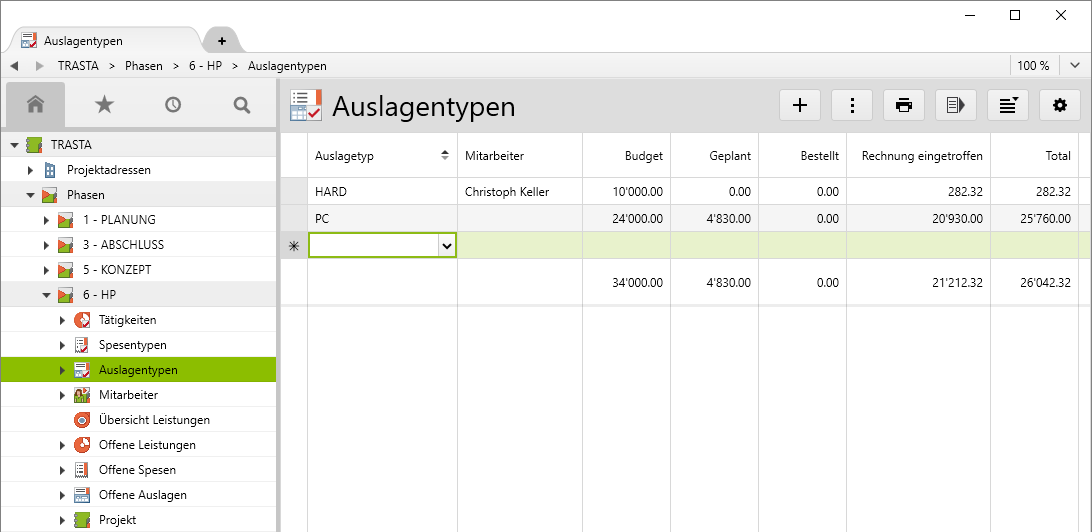Click the search magnifier icon in sidebar
Image resolution: width=1092 pixels, height=532 pixels.
242,104
